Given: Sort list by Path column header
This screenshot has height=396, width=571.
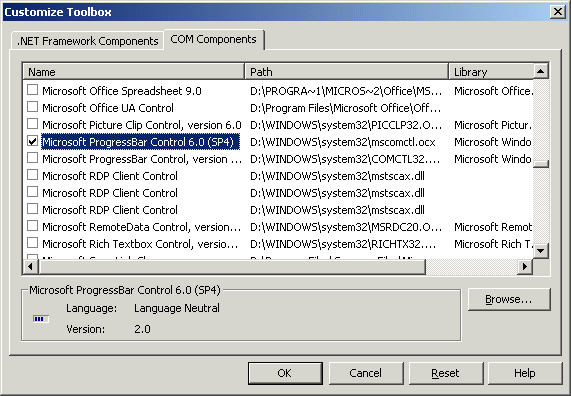Looking at the screenshot, I should click(x=346, y=72).
